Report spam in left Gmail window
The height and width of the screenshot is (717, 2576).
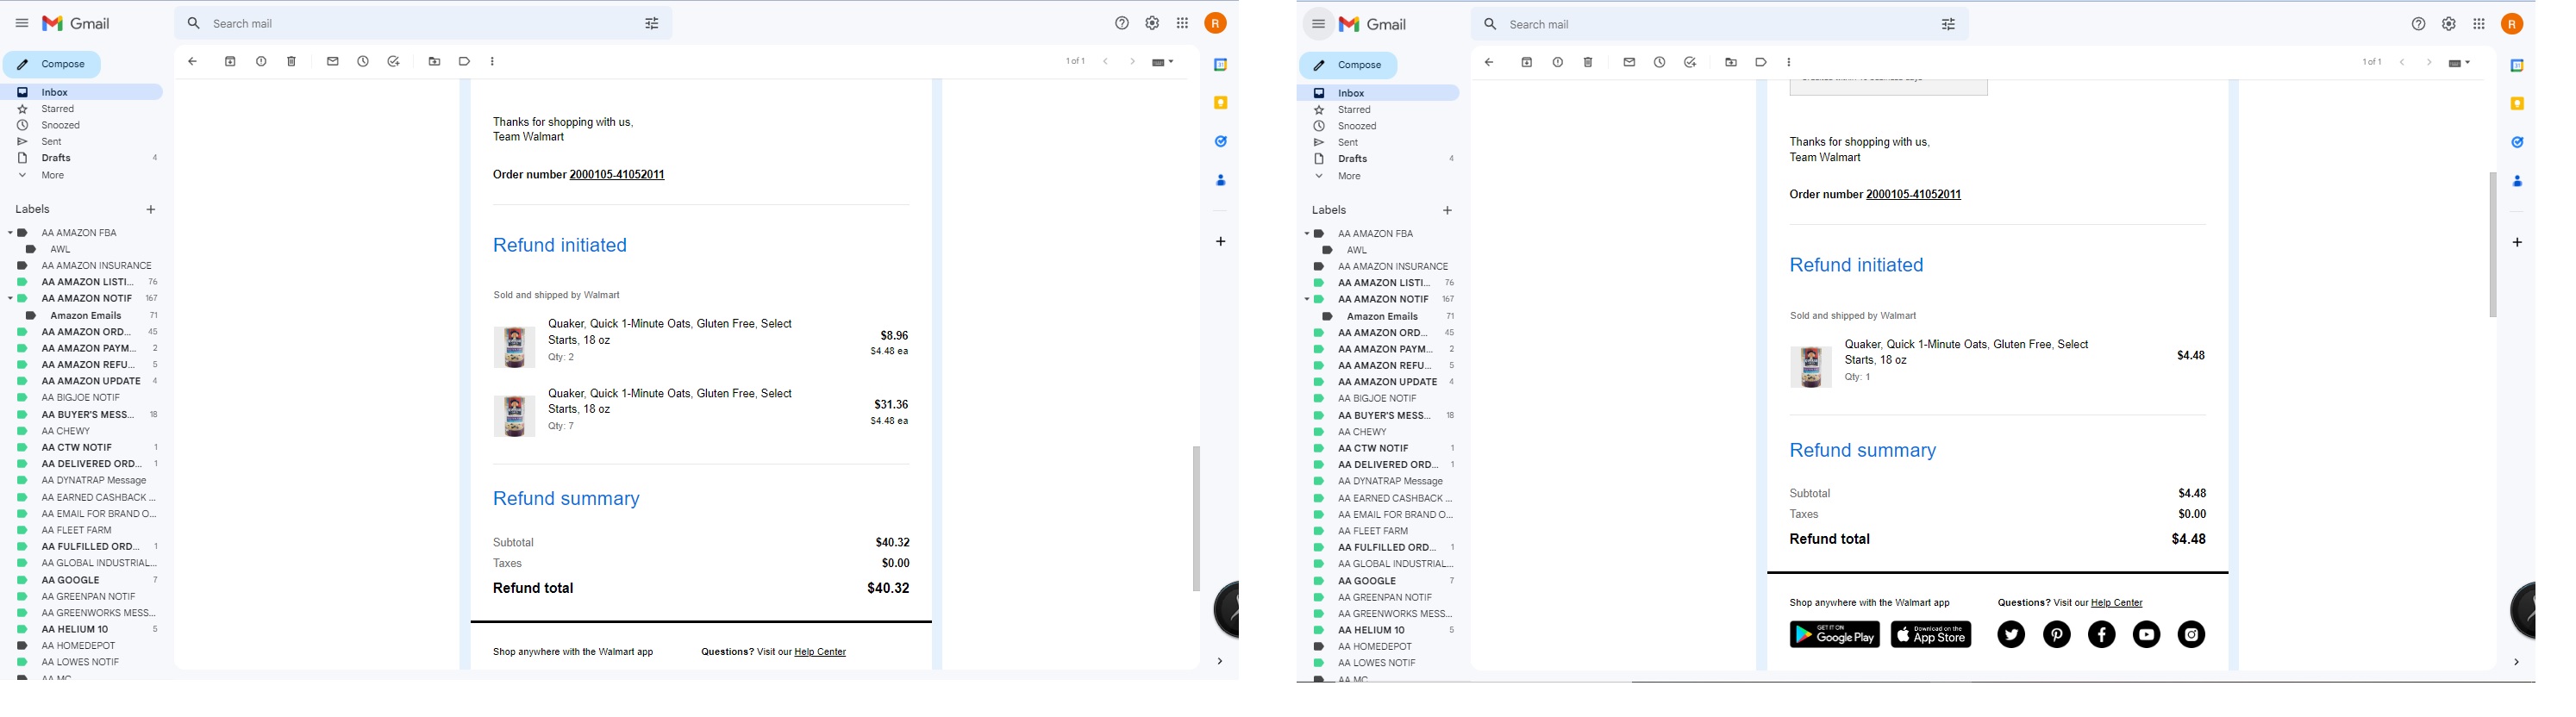pyautogui.click(x=261, y=62)
